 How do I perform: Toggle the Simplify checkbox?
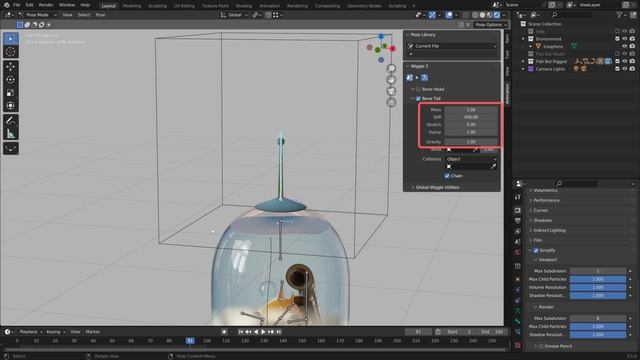(536, 250)
